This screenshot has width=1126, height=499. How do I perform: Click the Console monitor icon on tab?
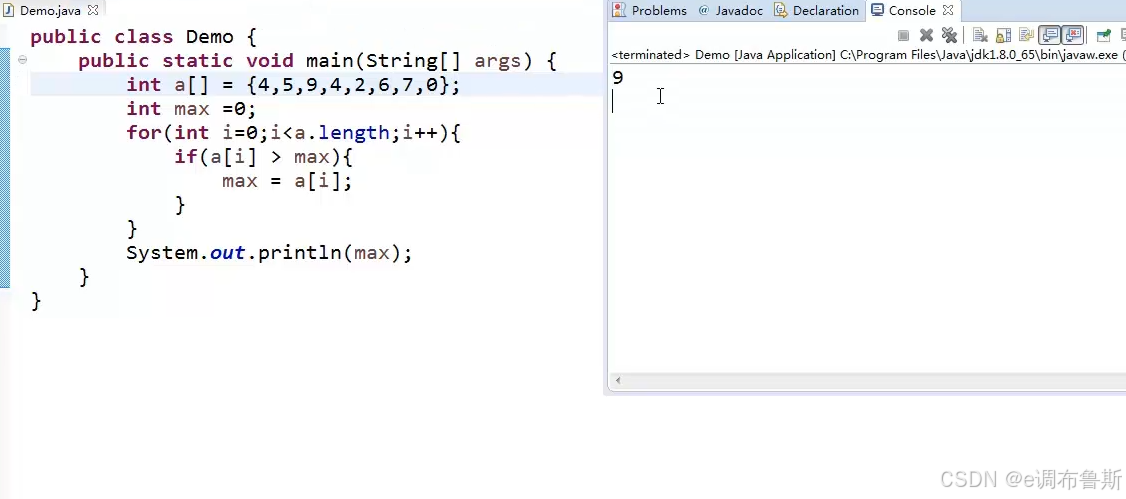(x=878, y=11)
